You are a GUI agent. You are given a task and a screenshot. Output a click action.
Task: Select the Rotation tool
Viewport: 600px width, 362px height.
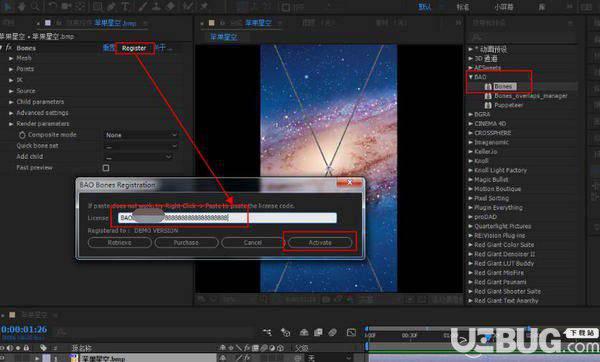point(52,6)
